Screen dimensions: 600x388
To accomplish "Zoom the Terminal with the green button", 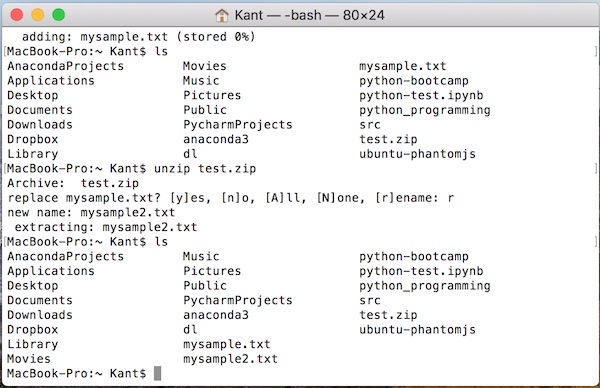I will pos(59,15).
